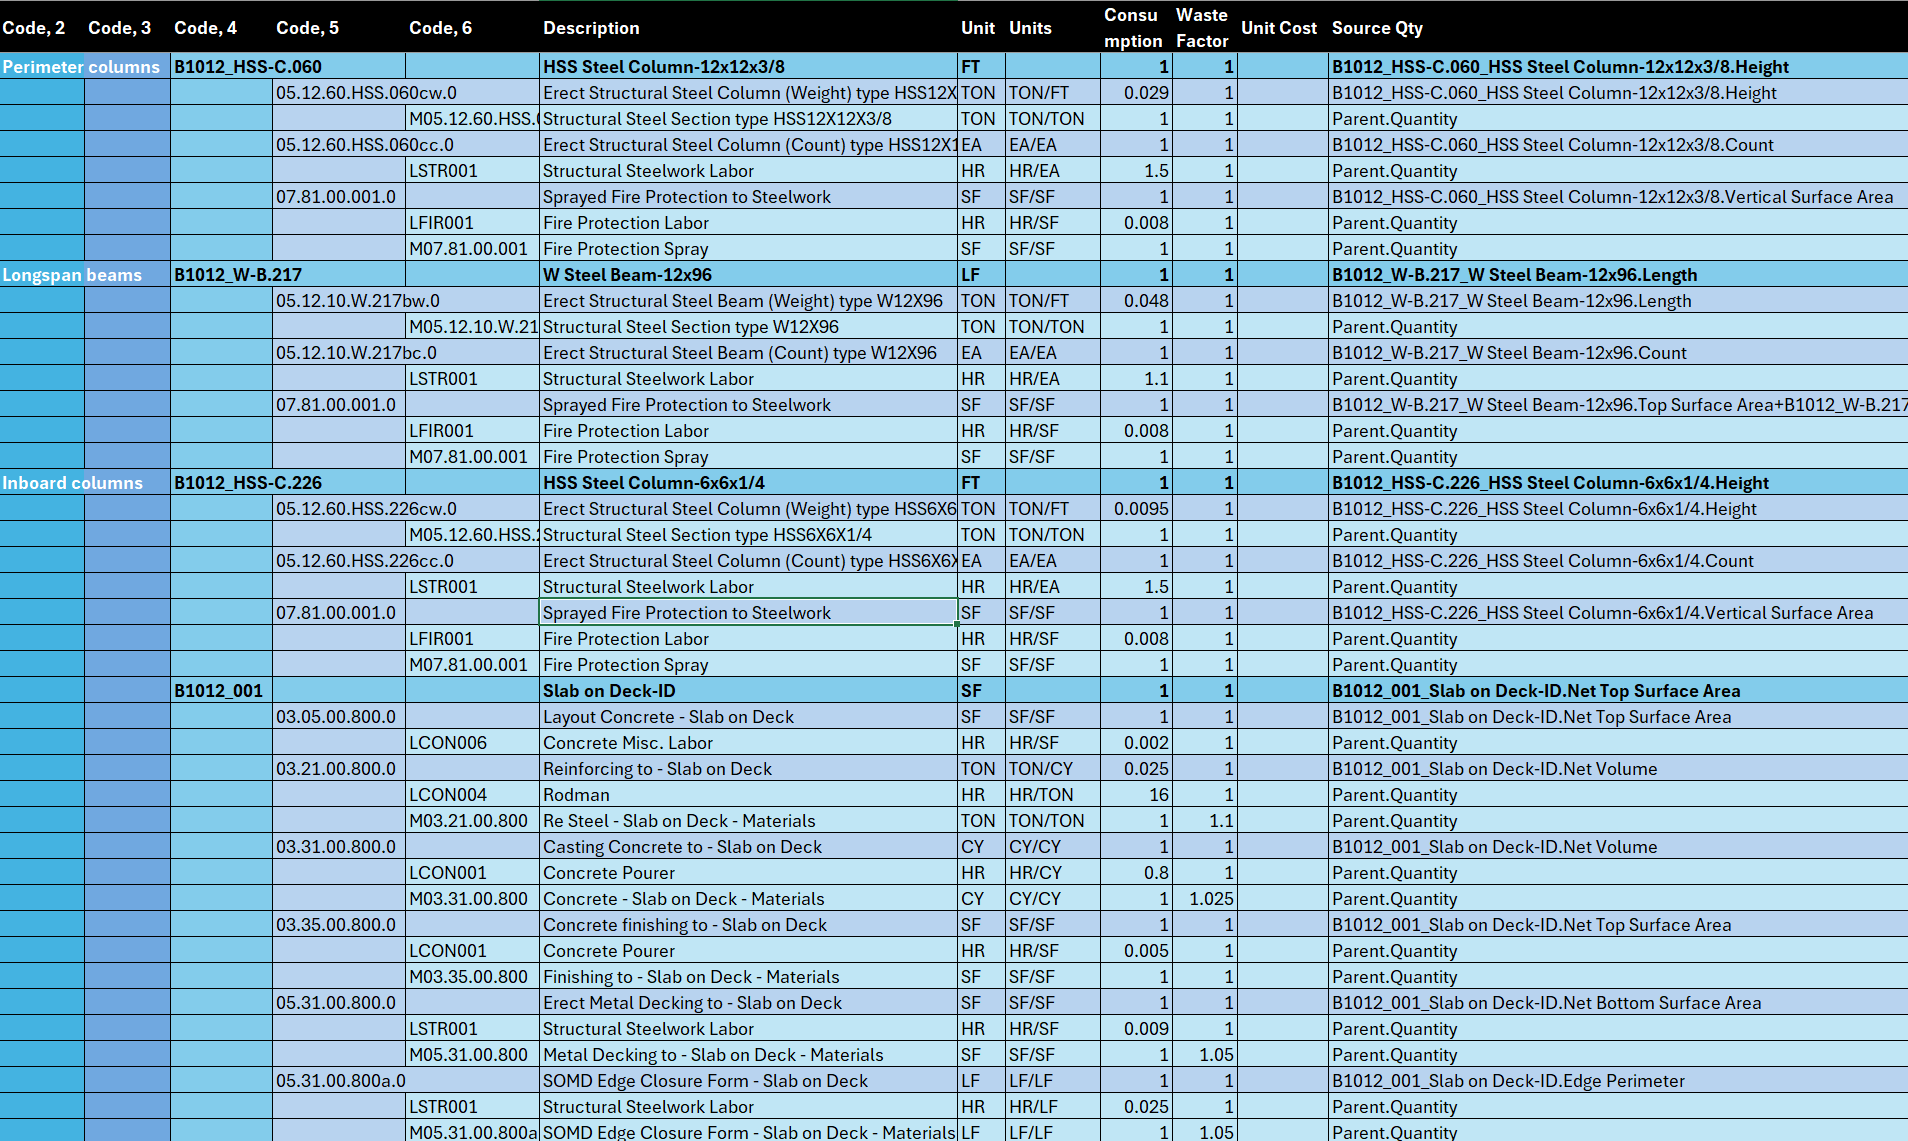Viewport: 1908px width, 1141px height.
Task: Click code 05.12.60.HSS.060cc.0
Action: click(365, 145)
